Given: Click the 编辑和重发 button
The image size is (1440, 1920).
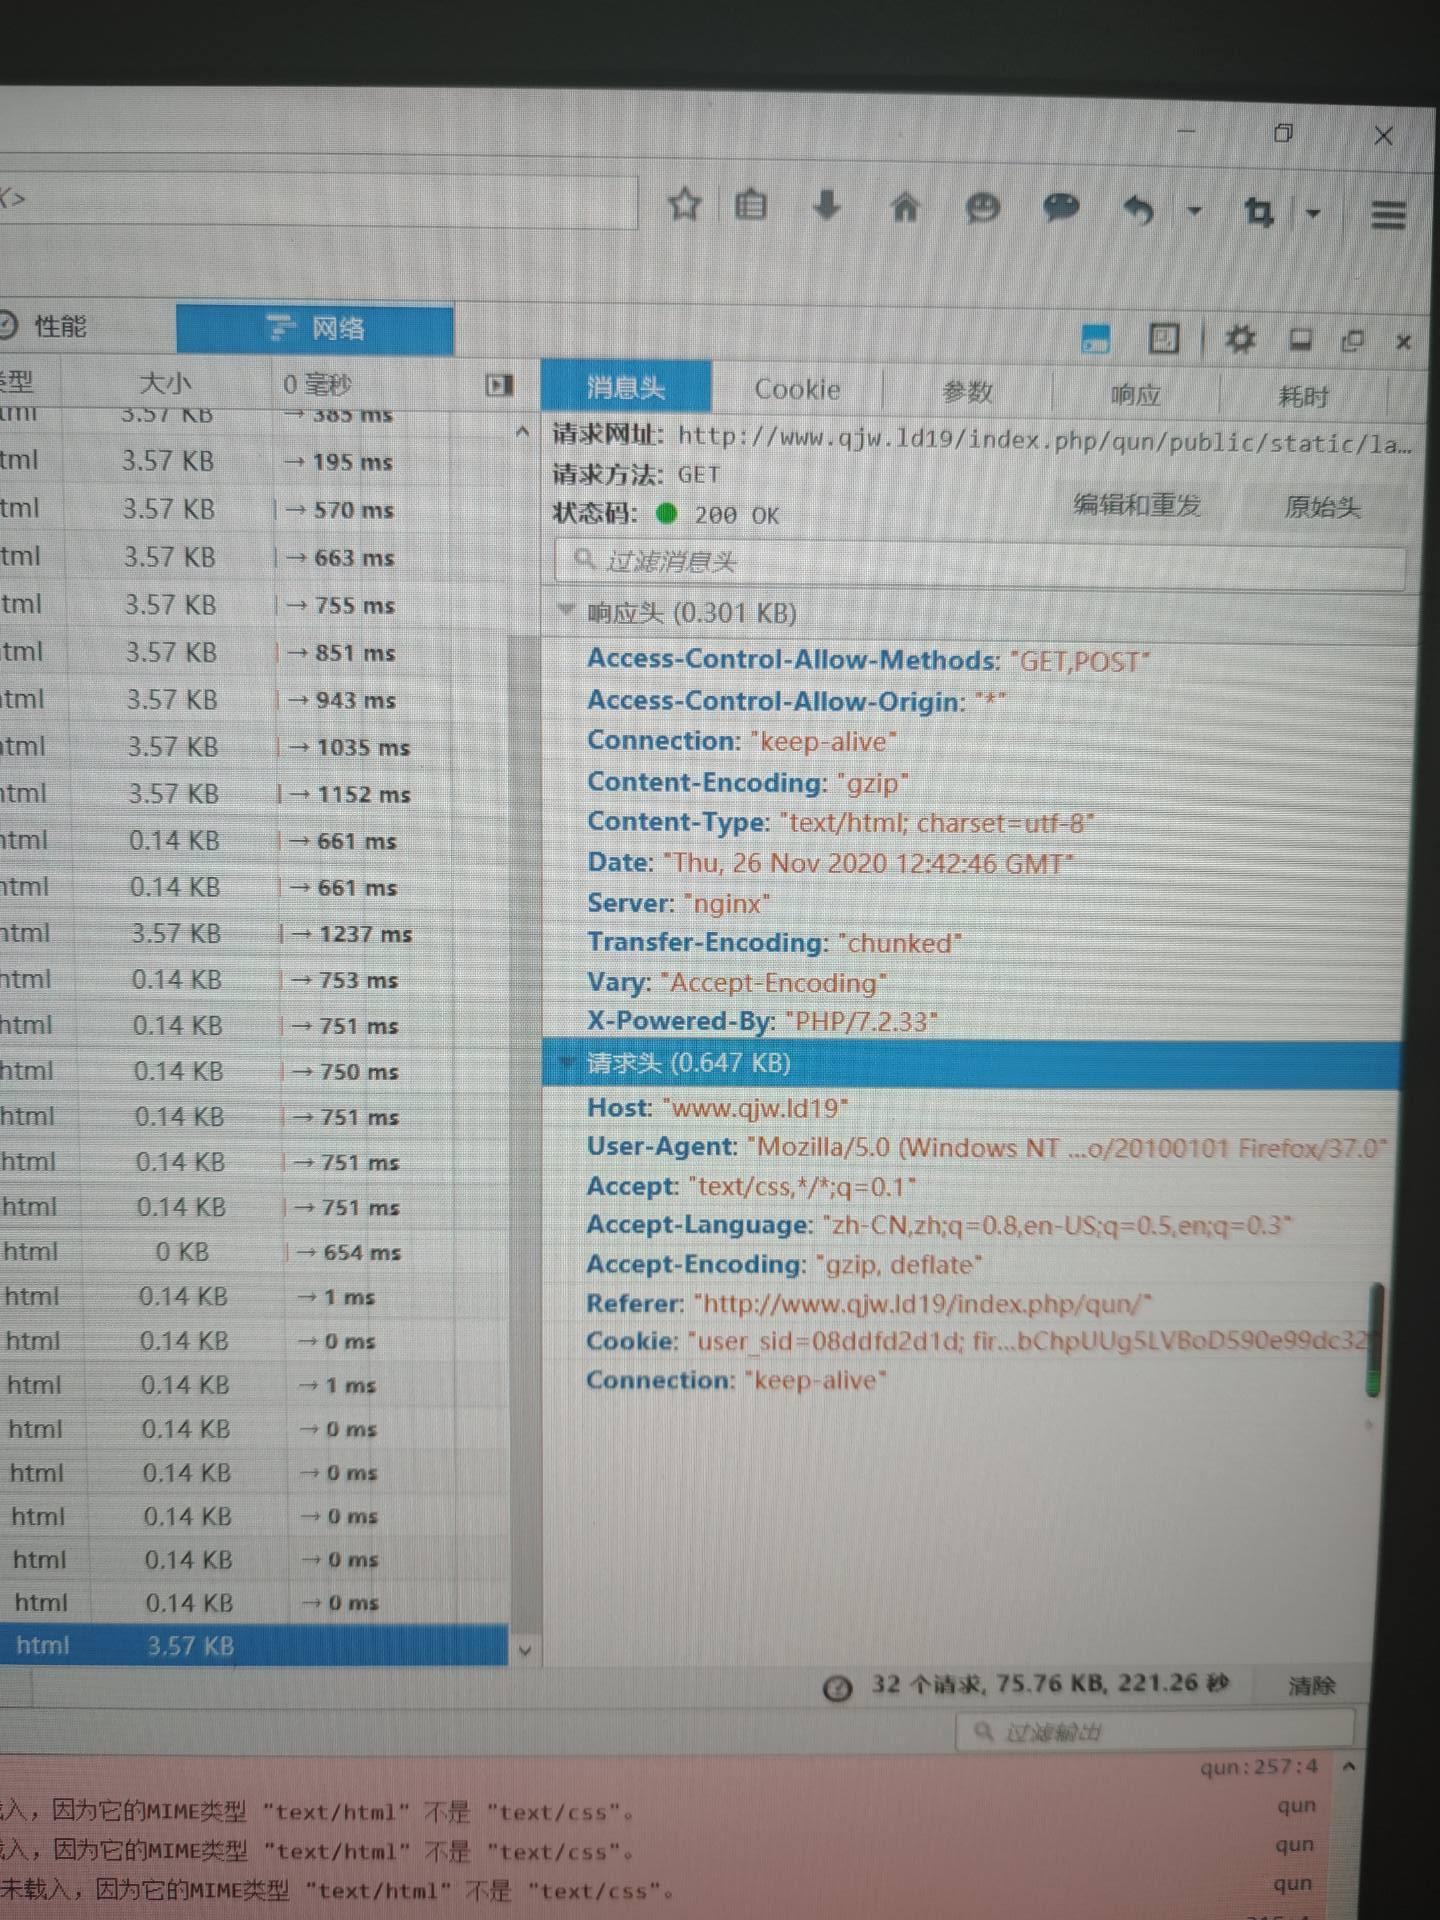Looking at the screenshot, I should pyautogui.click(x=1137, y=505).
